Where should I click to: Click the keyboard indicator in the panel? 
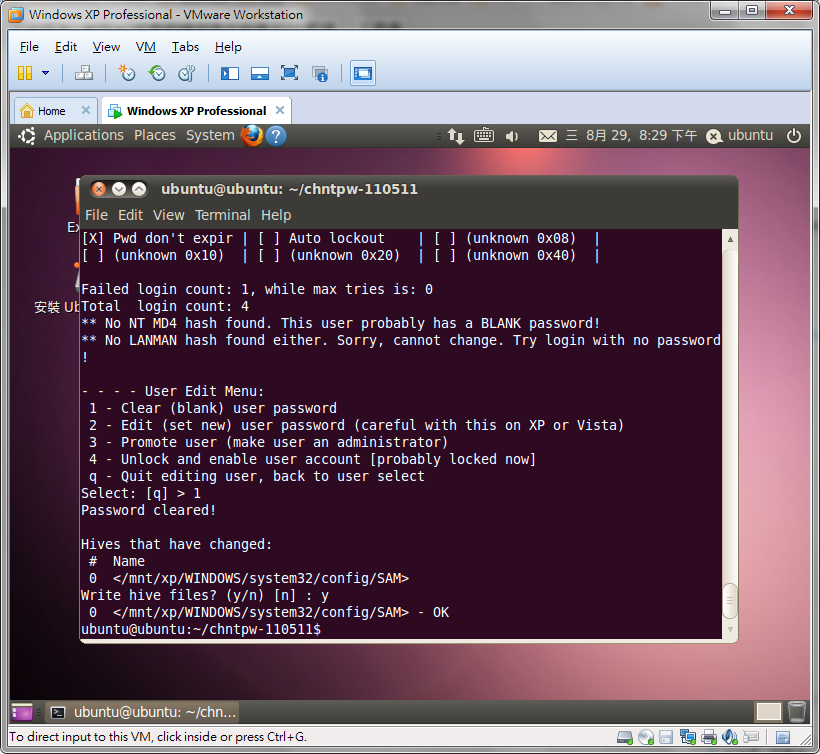pyautogui.click(x=484, y=136)
